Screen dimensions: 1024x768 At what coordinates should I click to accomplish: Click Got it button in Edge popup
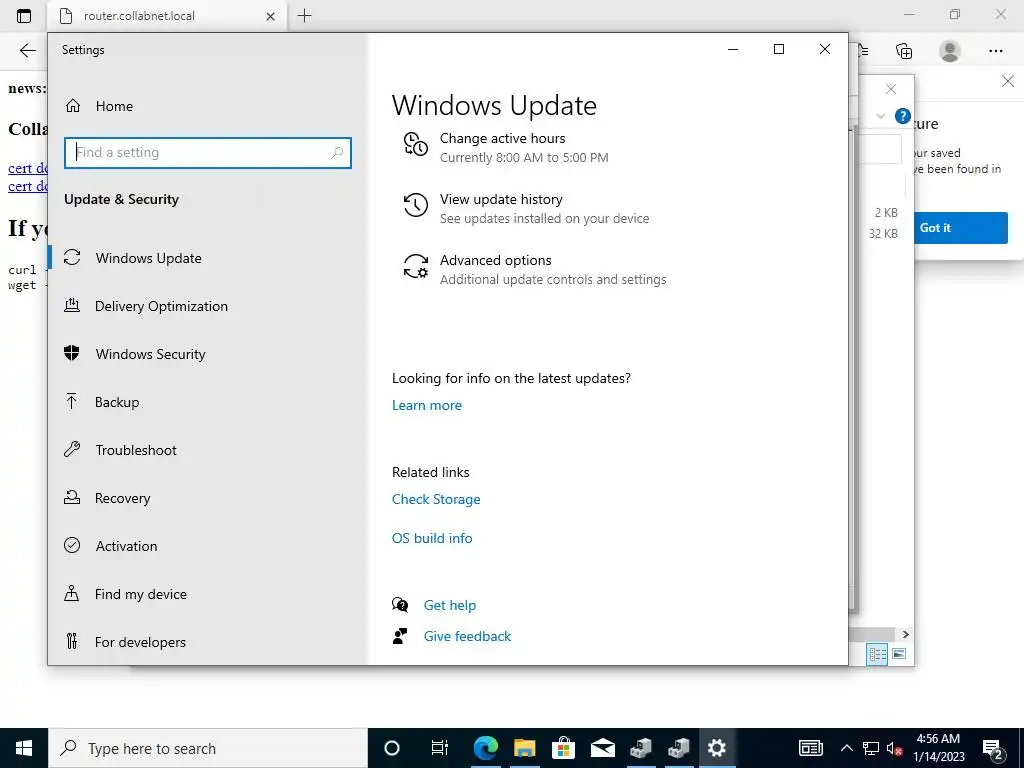(x=961, y=228)
